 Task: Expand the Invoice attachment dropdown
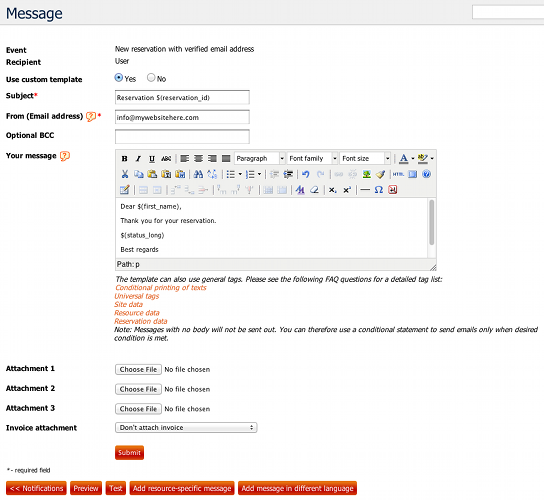pos(186,427)
